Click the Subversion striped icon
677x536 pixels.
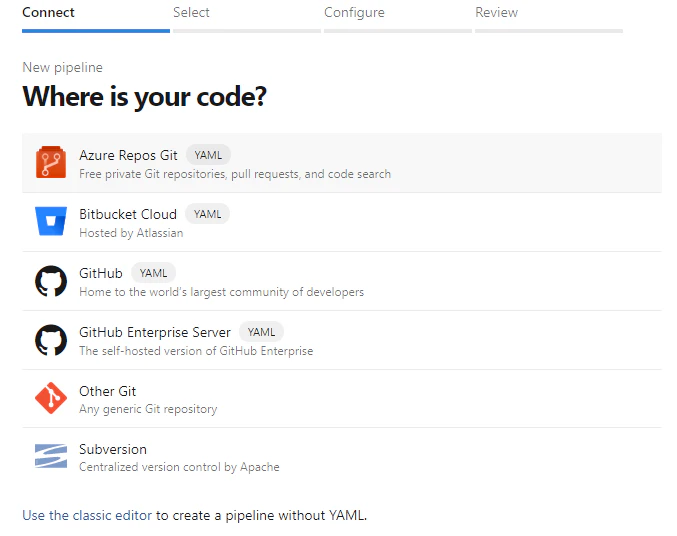pyautogui.click(x=51, y=456)
